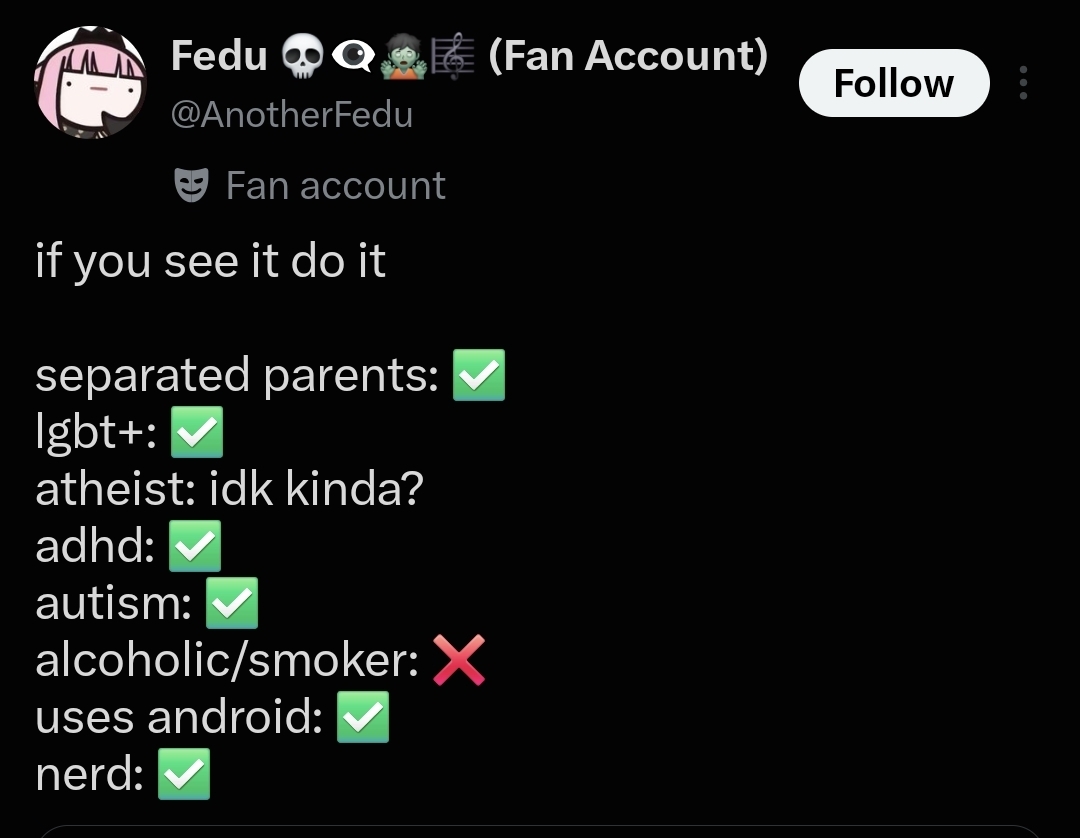Click the check mark next to separated parents
1080x838 pixels.
[x=479, y=375]
